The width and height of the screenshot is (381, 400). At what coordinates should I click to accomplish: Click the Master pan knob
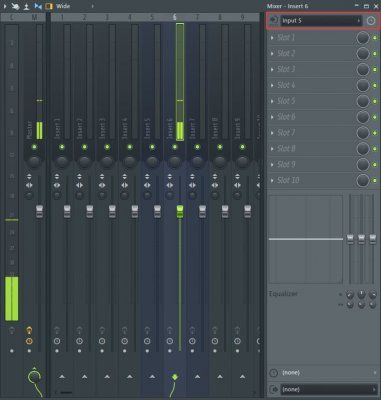coord(34,162)
